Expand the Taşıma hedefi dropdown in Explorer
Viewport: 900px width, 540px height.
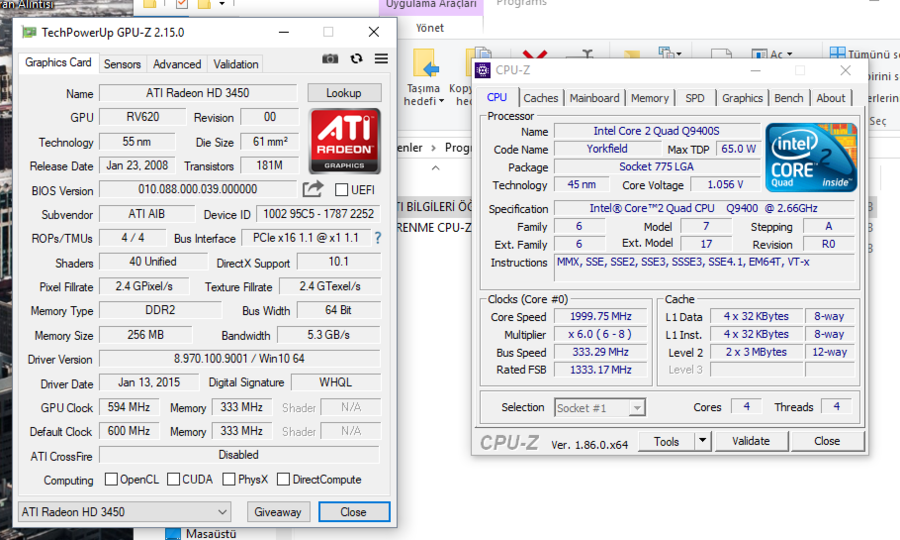[441, 102]
